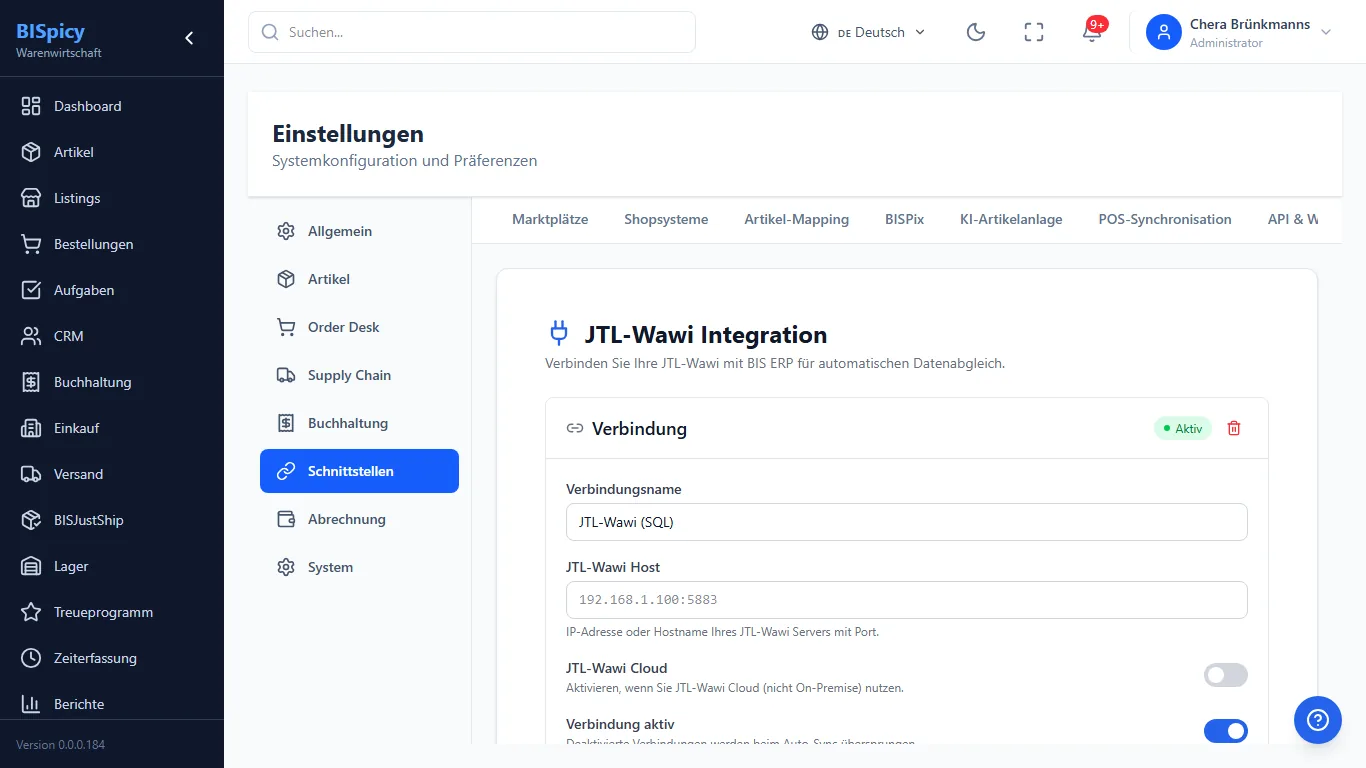This screenshot has height=768, width=1366.
Task: Open Dashboard icon in main sidebar
Action: click(31, 106)
